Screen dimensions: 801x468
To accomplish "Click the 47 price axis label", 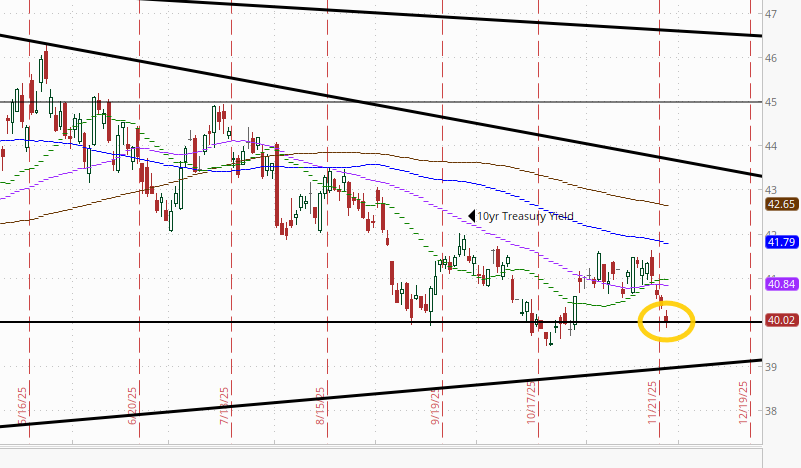I will click(771, 14).
